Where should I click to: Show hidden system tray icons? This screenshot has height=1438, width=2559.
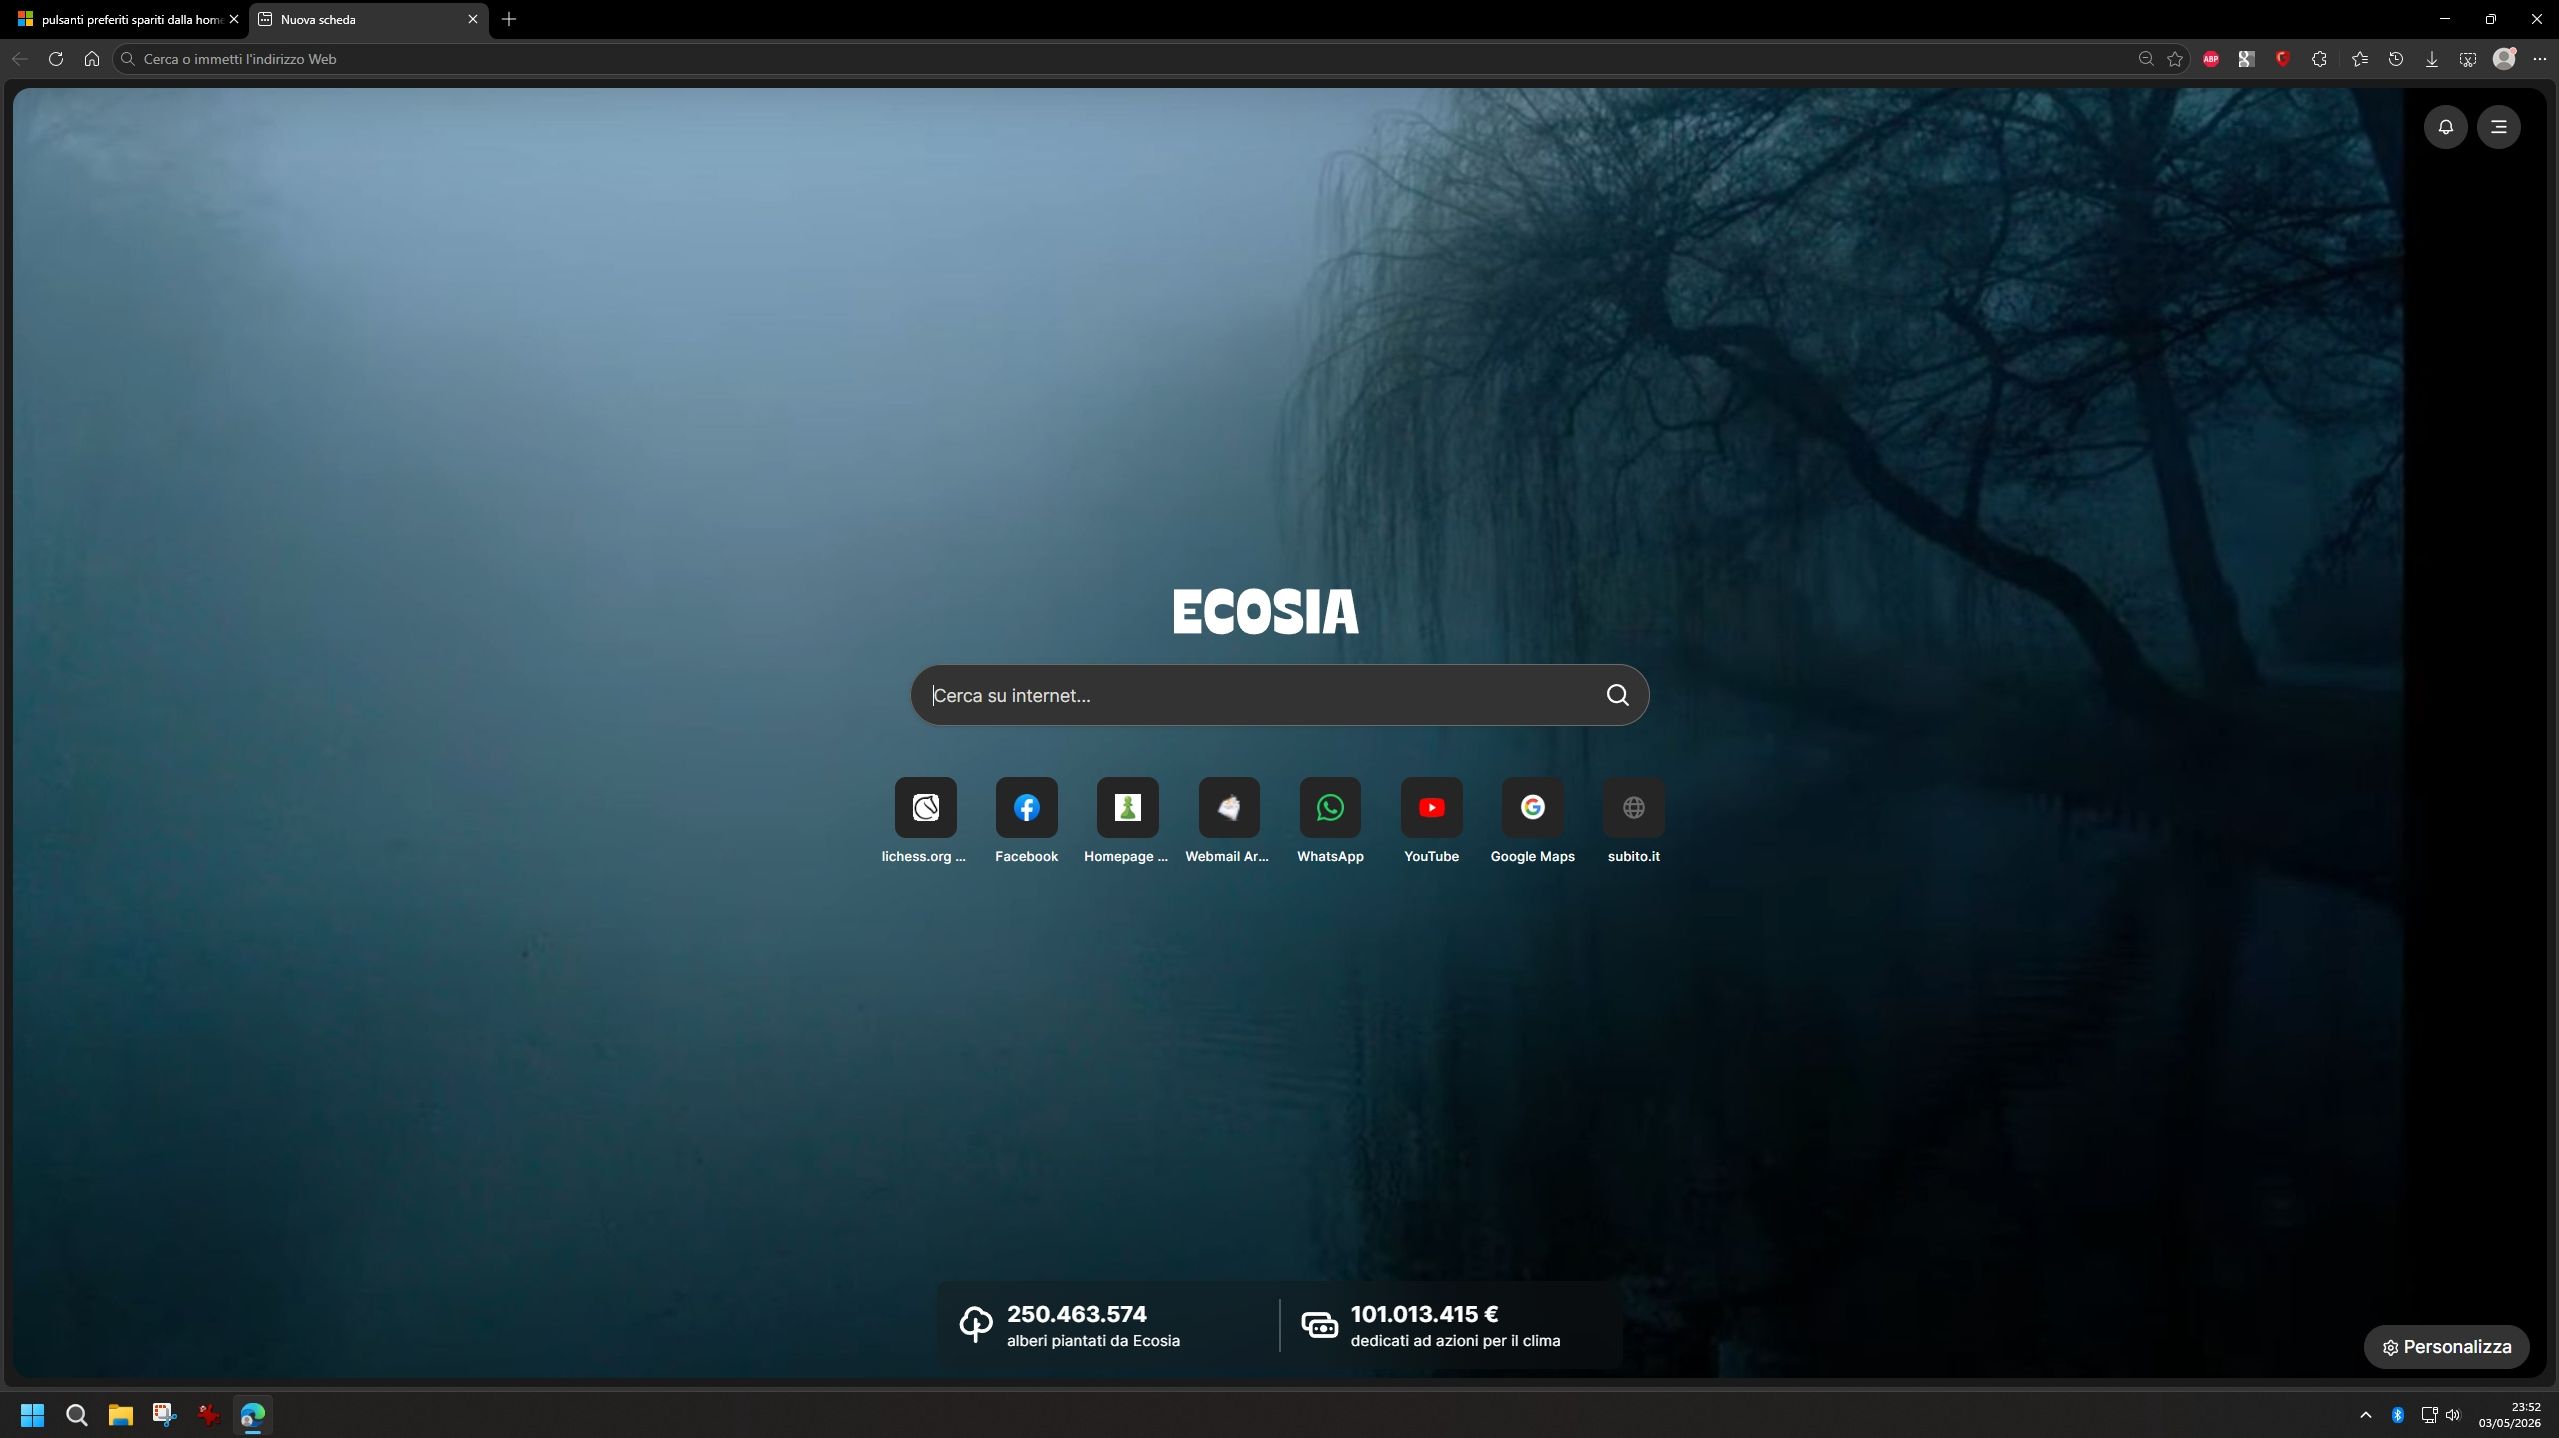click(x=2366, y=1415)
